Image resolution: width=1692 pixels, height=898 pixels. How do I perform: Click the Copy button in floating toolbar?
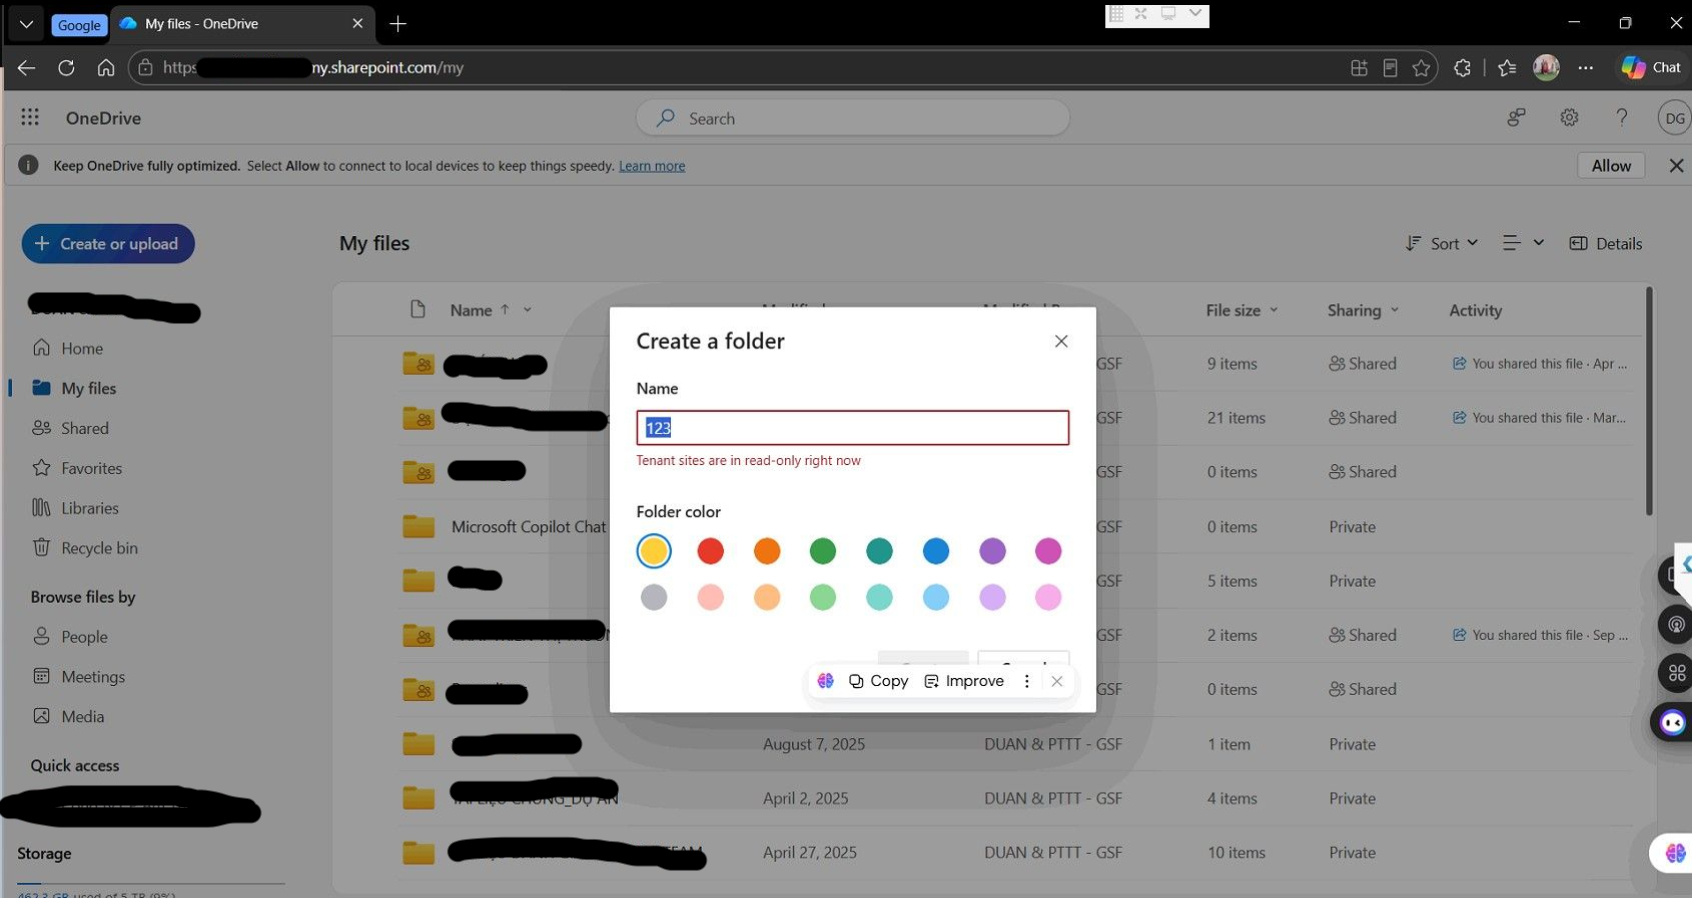click(x=879, y=681)
